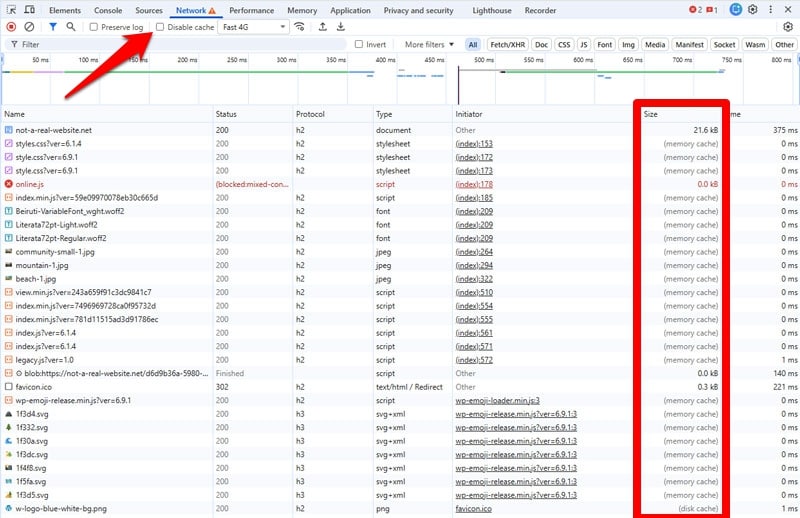Filter requests by JS
The height and width of the screenshot is (518, 800).
click(x=583, y=44)
